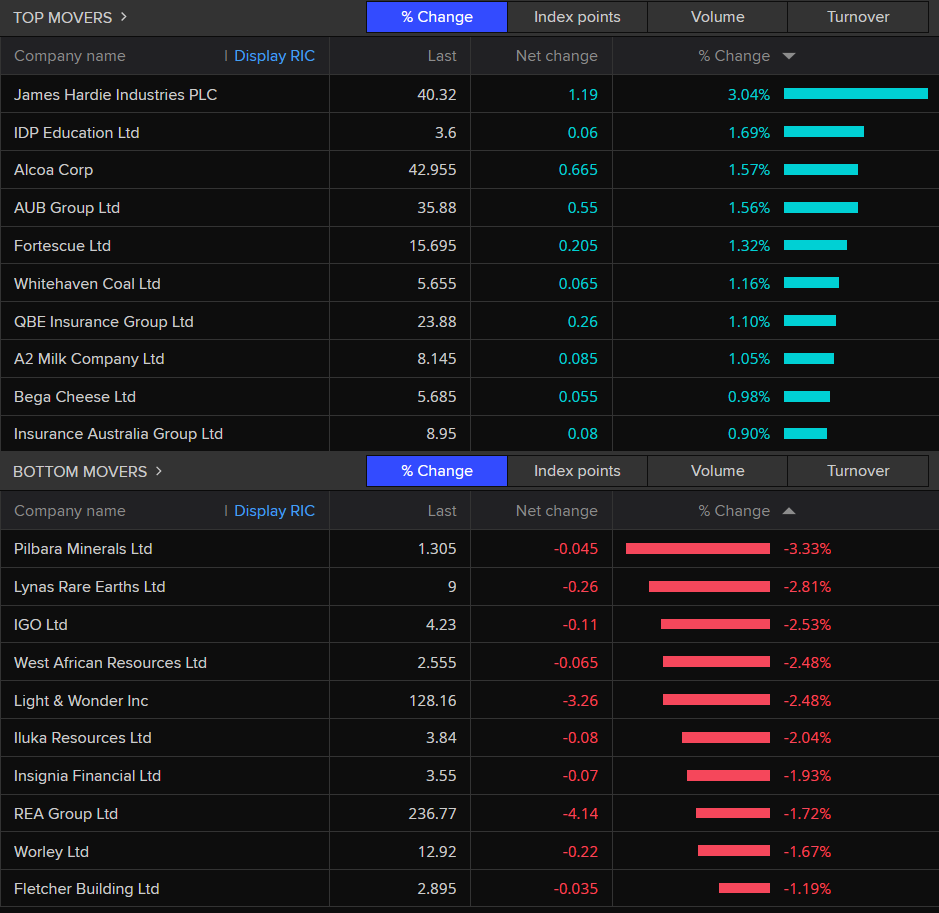Select QBE Insurance Group Ltd
This screenshot has width=939, height=913.
click(x=104, y=321)
